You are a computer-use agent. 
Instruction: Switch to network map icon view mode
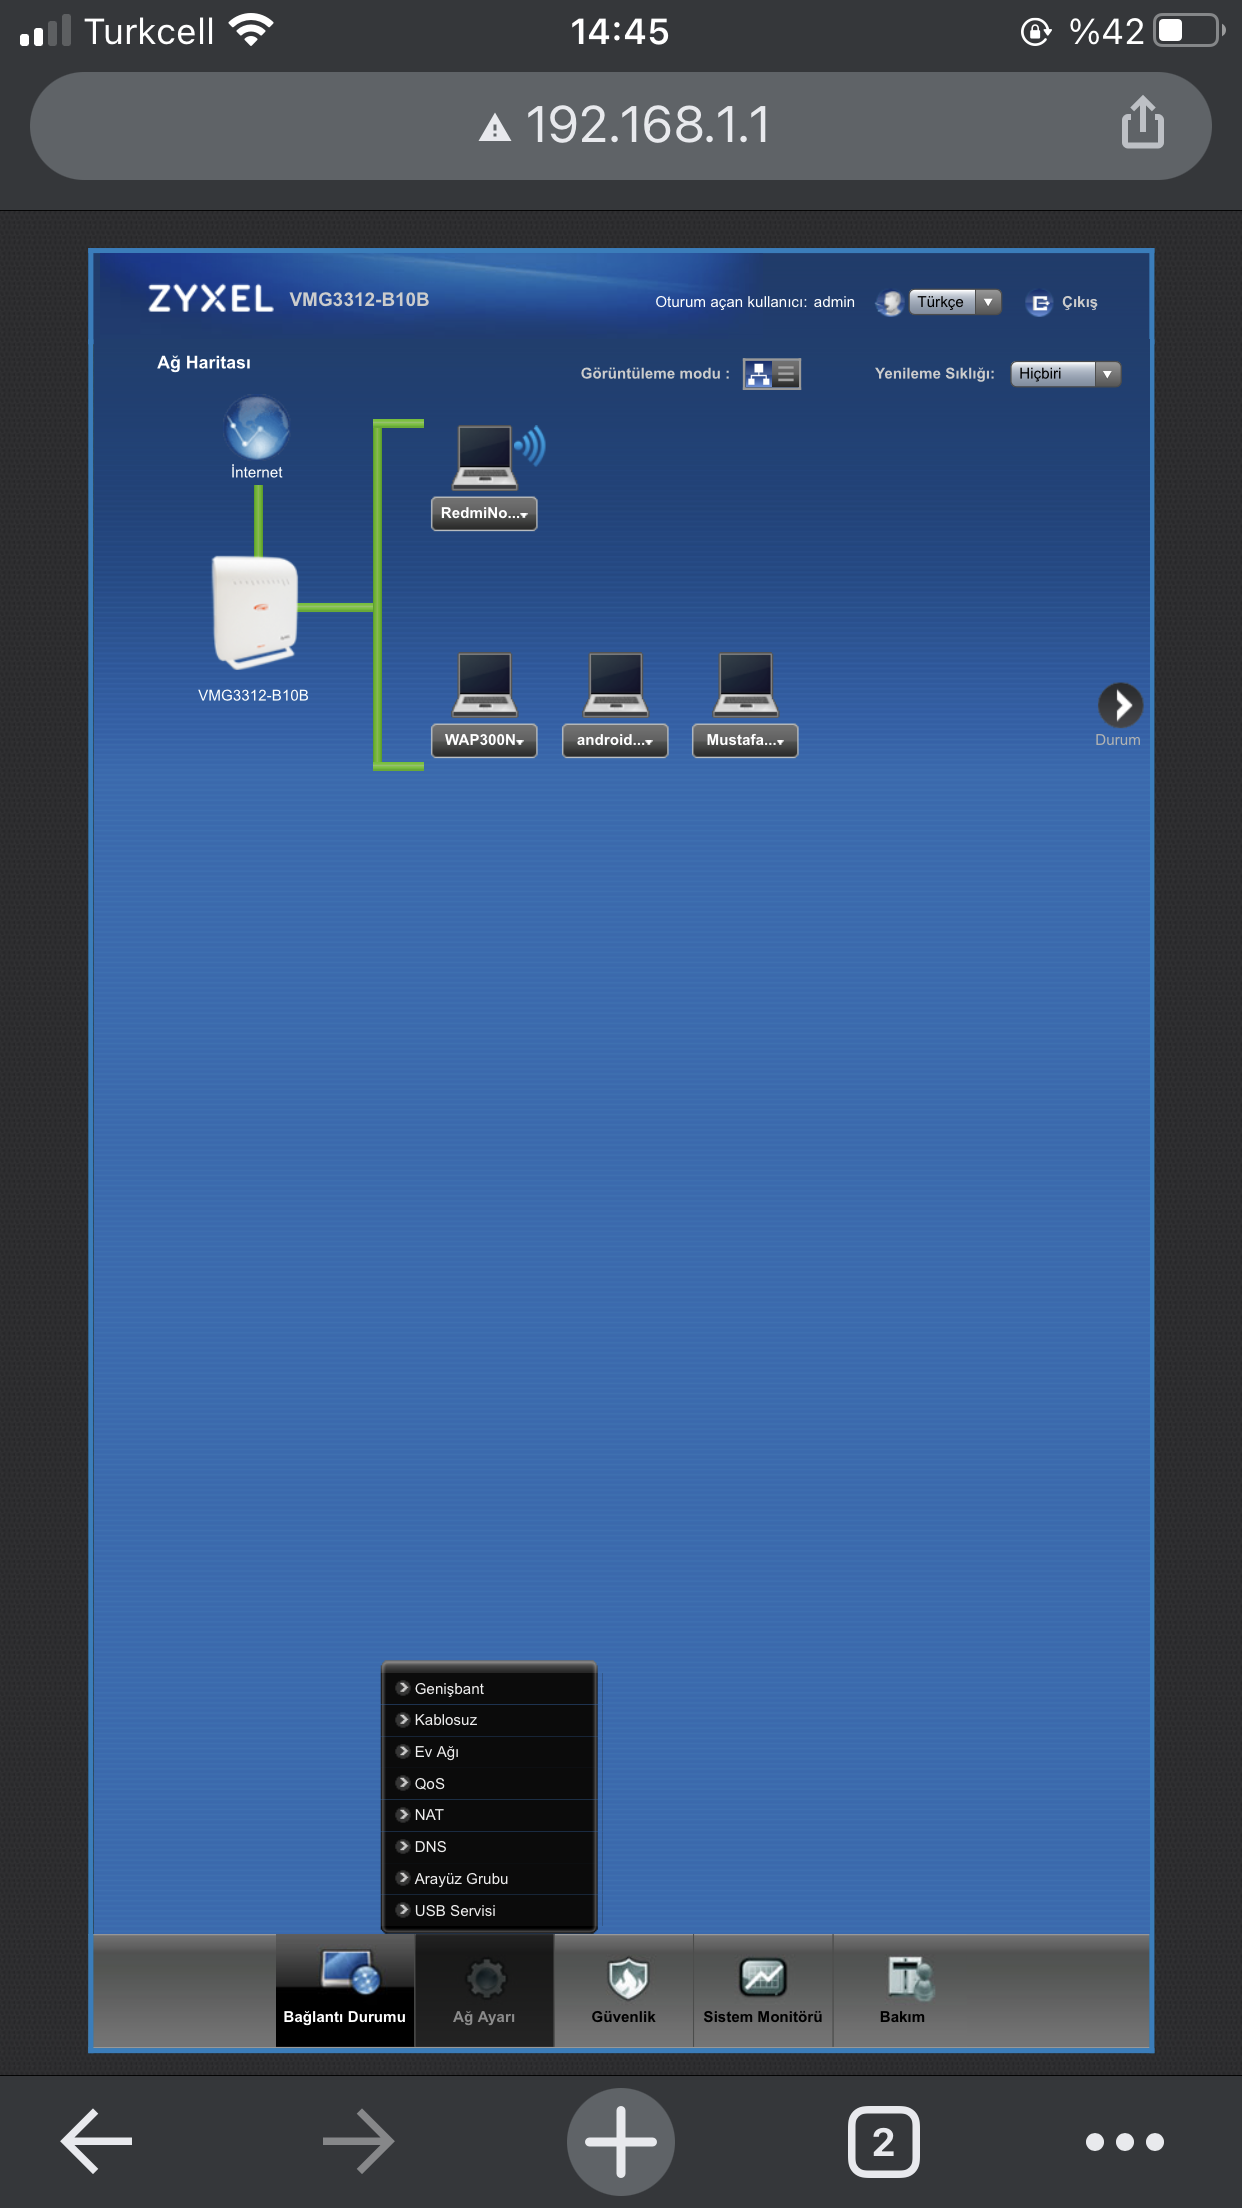coord(758,374)
